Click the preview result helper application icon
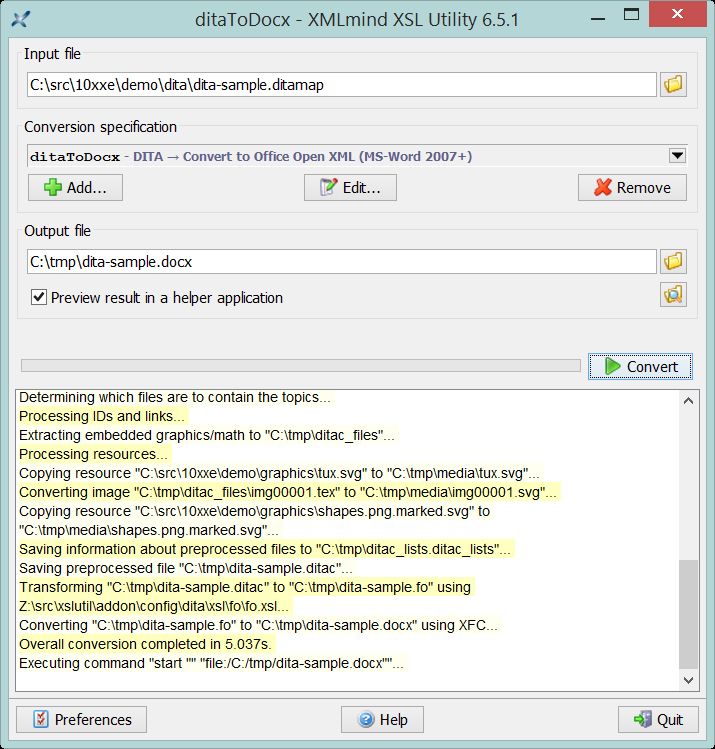The image size is (715, 749). 673,294
